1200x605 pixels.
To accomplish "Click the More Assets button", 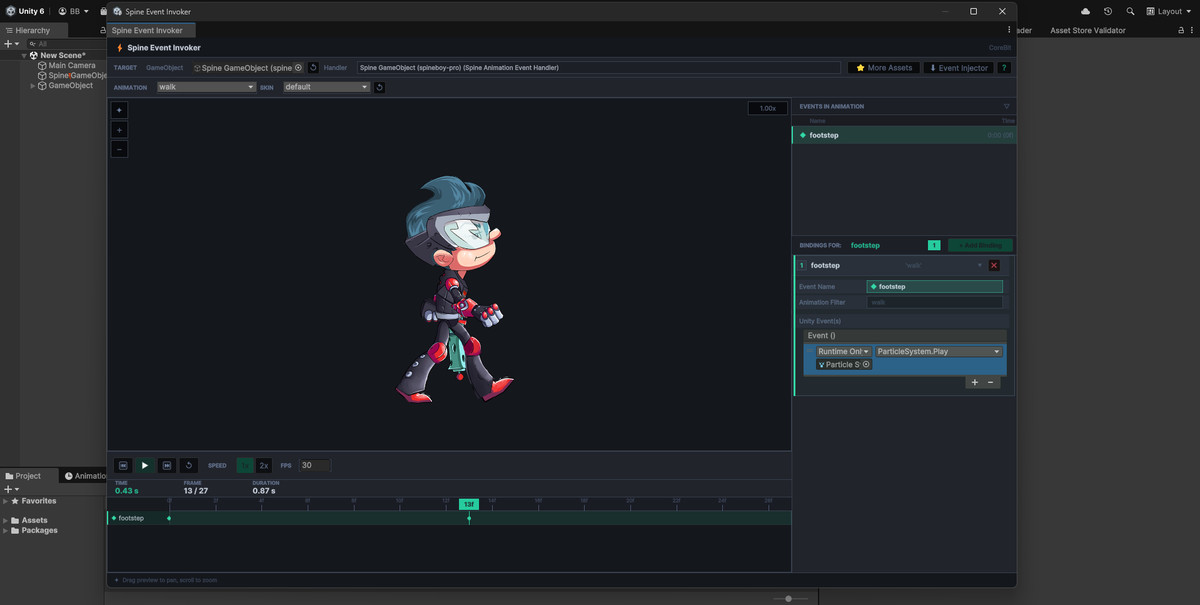I will 884,67.
